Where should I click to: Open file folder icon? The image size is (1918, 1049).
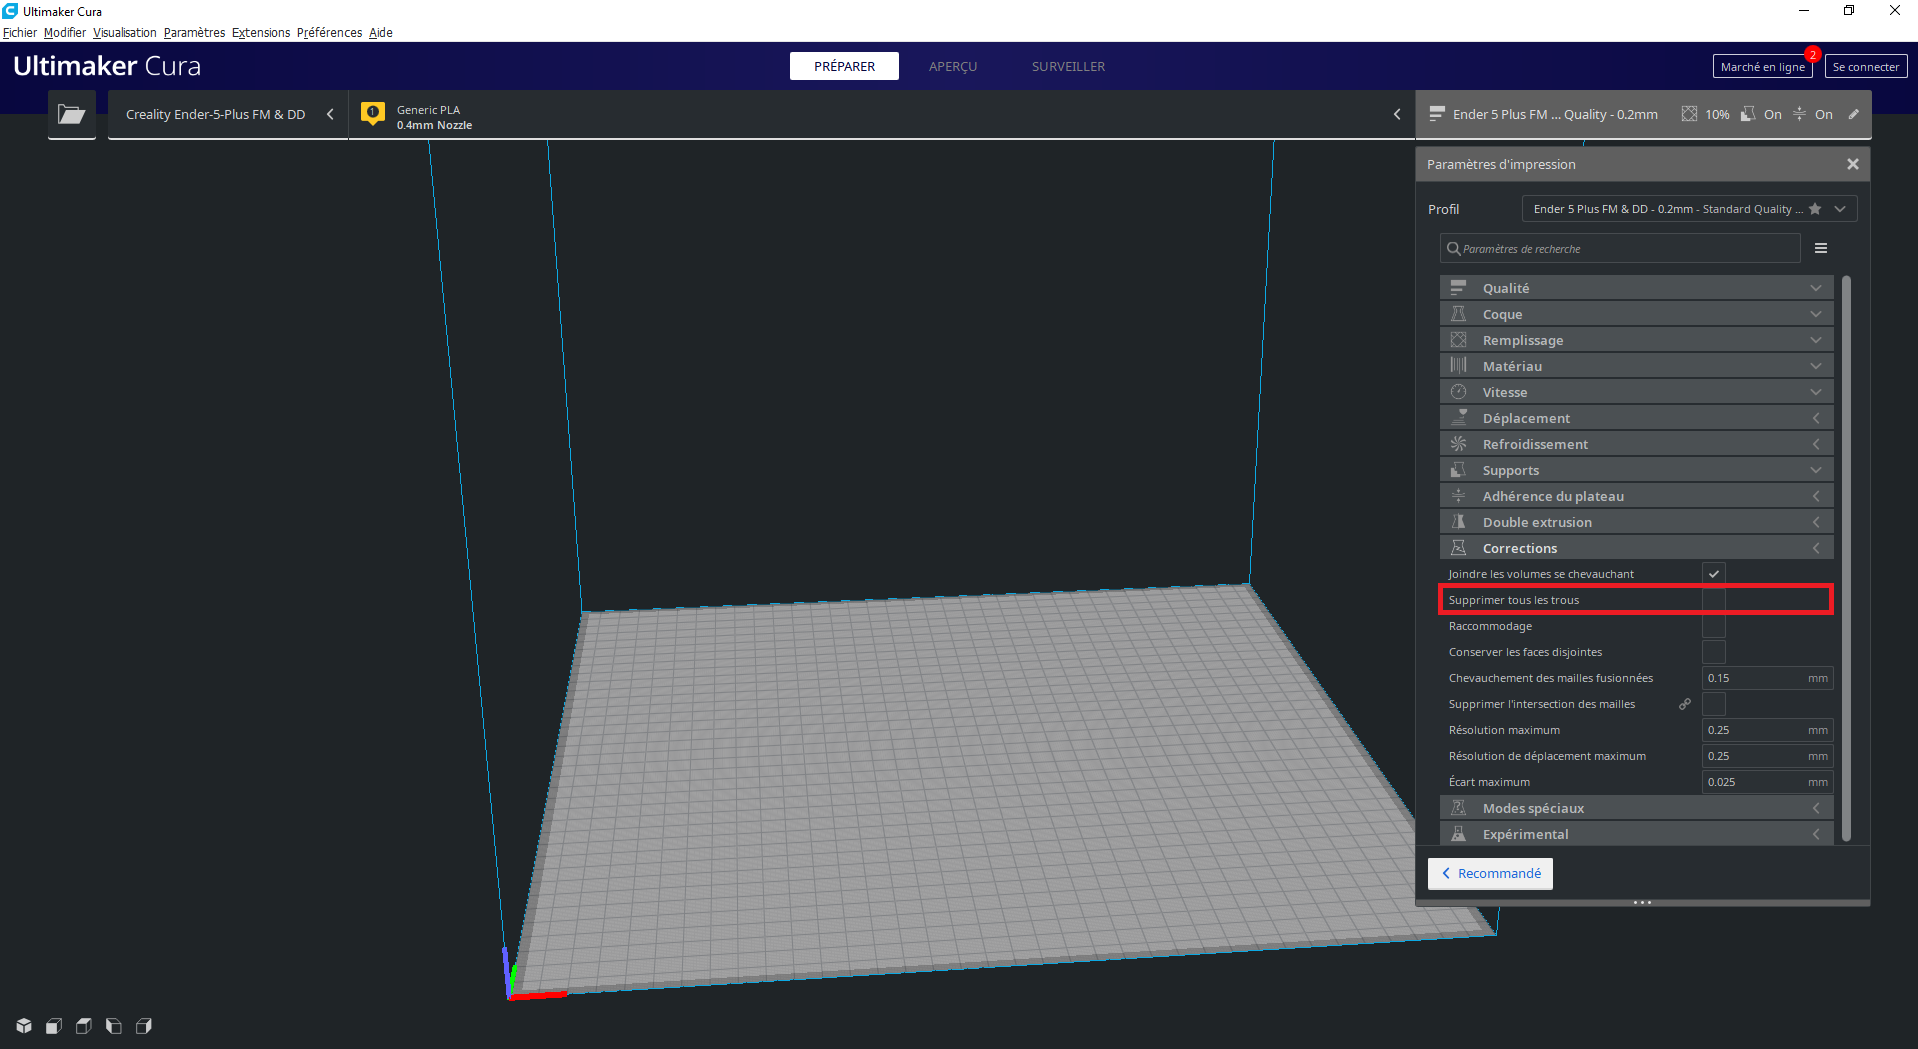pos(71,114)
